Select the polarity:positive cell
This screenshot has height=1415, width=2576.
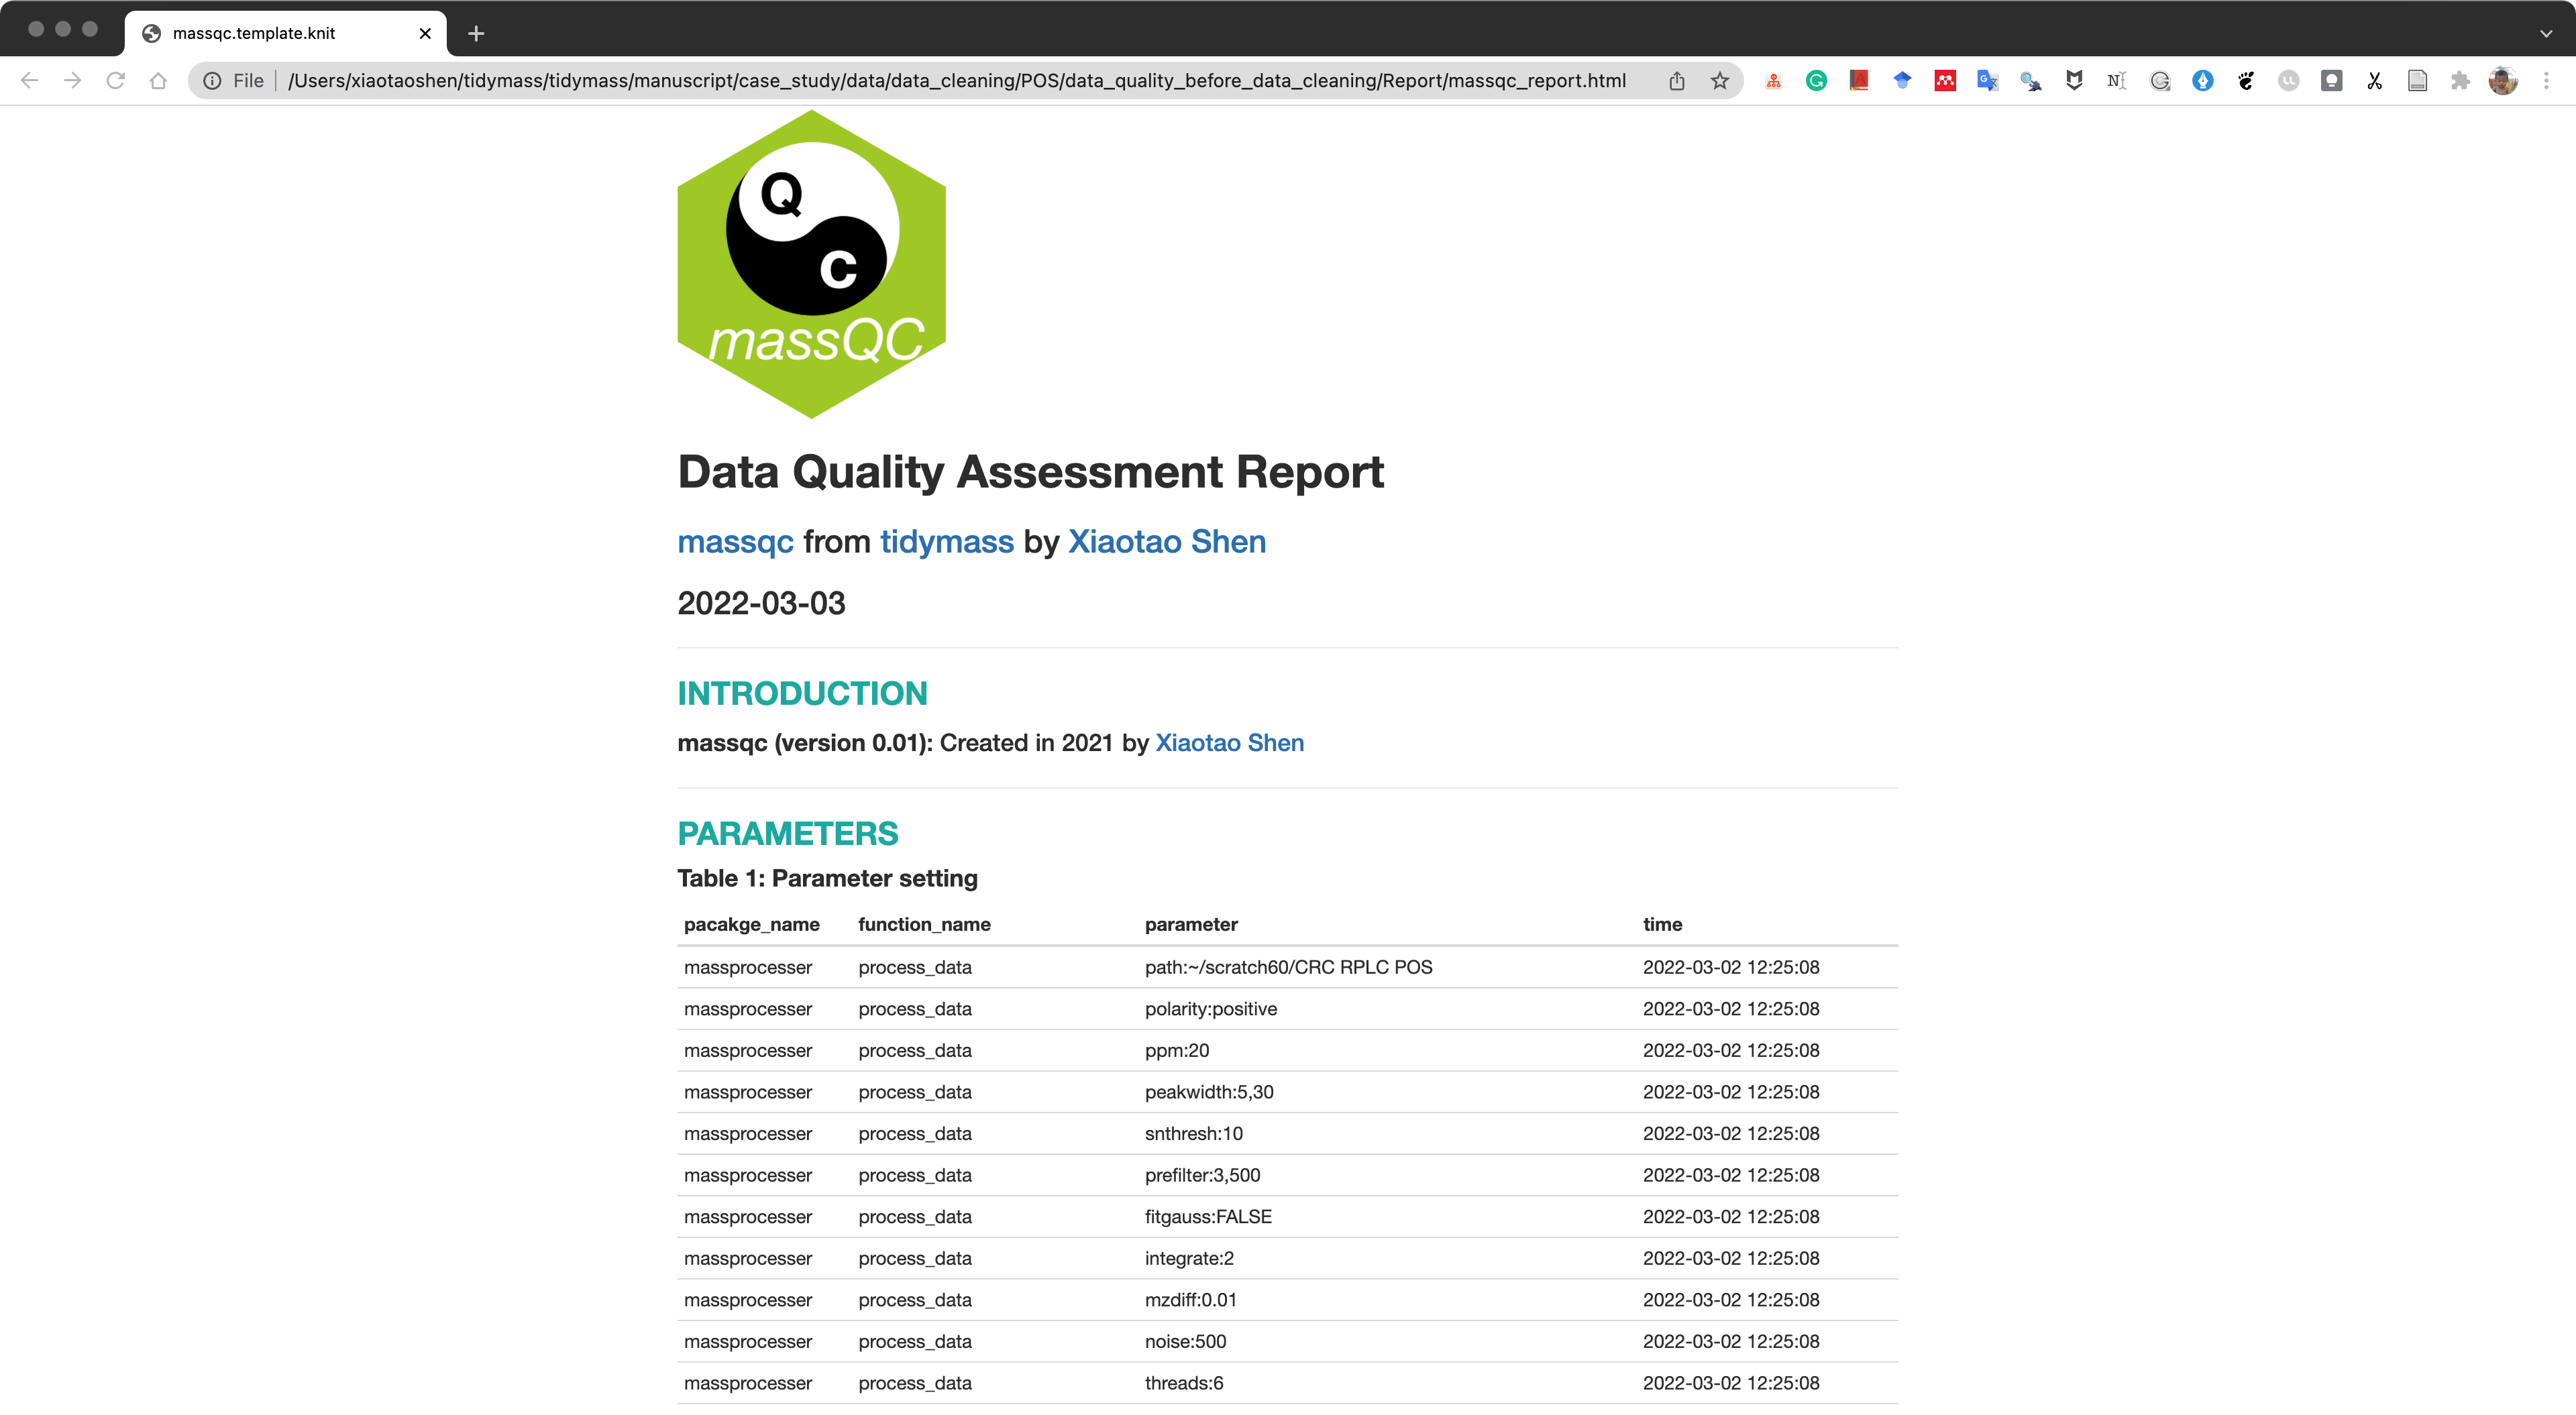(1211, 1010)
